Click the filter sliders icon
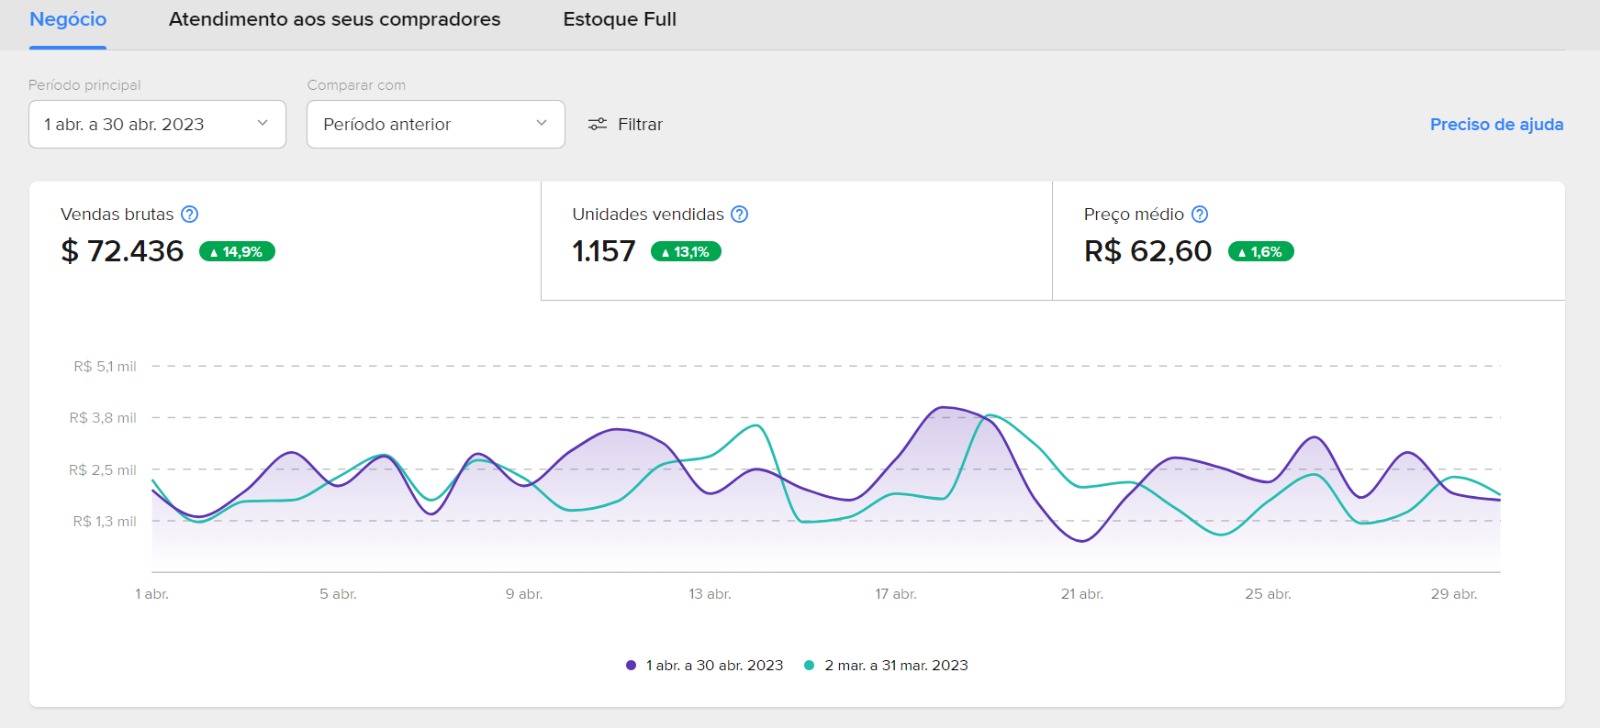Viewport: 1600px width, 728px height. [x=597, y=124]
